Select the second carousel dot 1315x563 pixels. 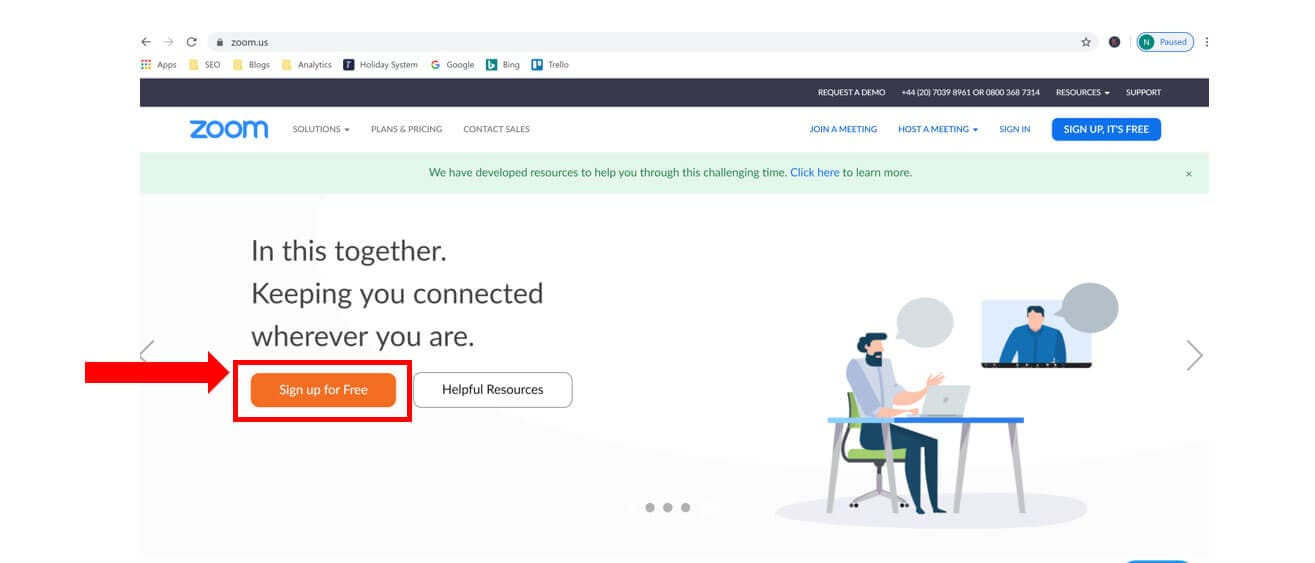tap(668, 508)
